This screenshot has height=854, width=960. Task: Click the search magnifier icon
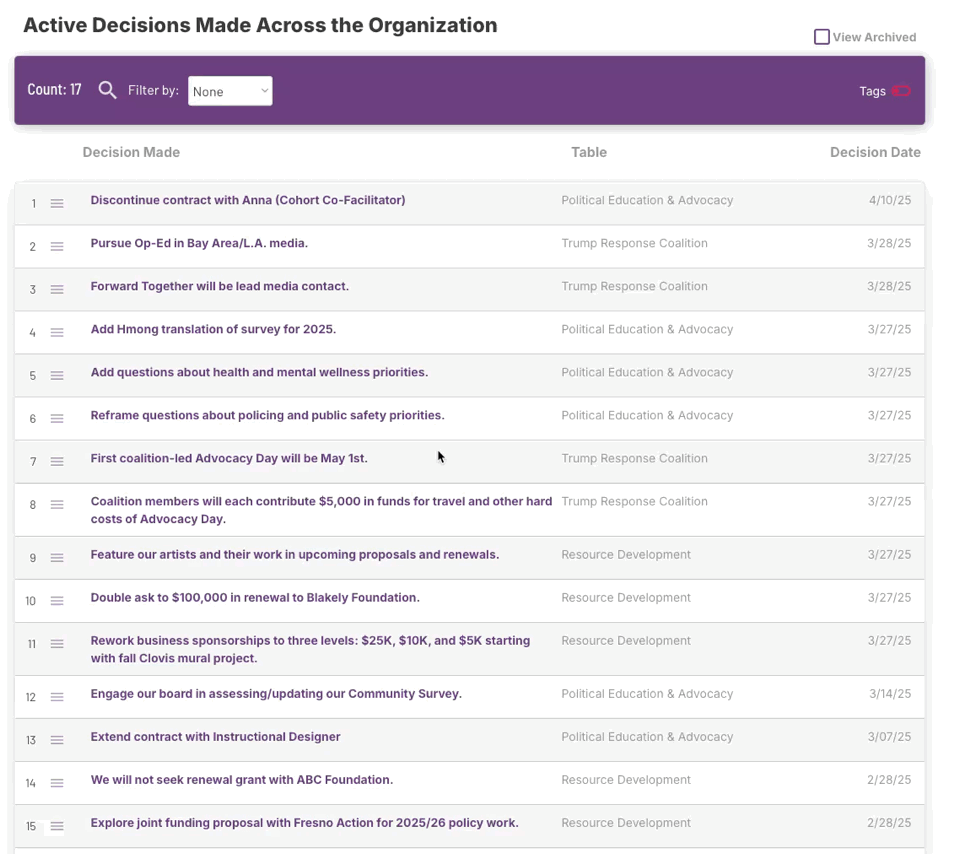pos(107,91)
